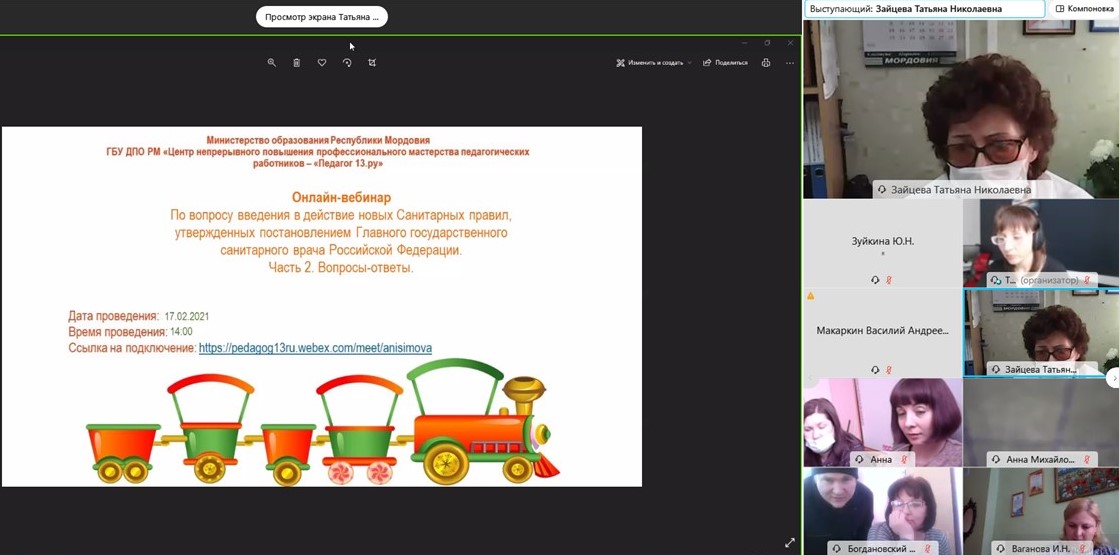Click muted mic icon on Анна tile
1119x555 pixels.
pyautogui.click(x=904, y=460)
